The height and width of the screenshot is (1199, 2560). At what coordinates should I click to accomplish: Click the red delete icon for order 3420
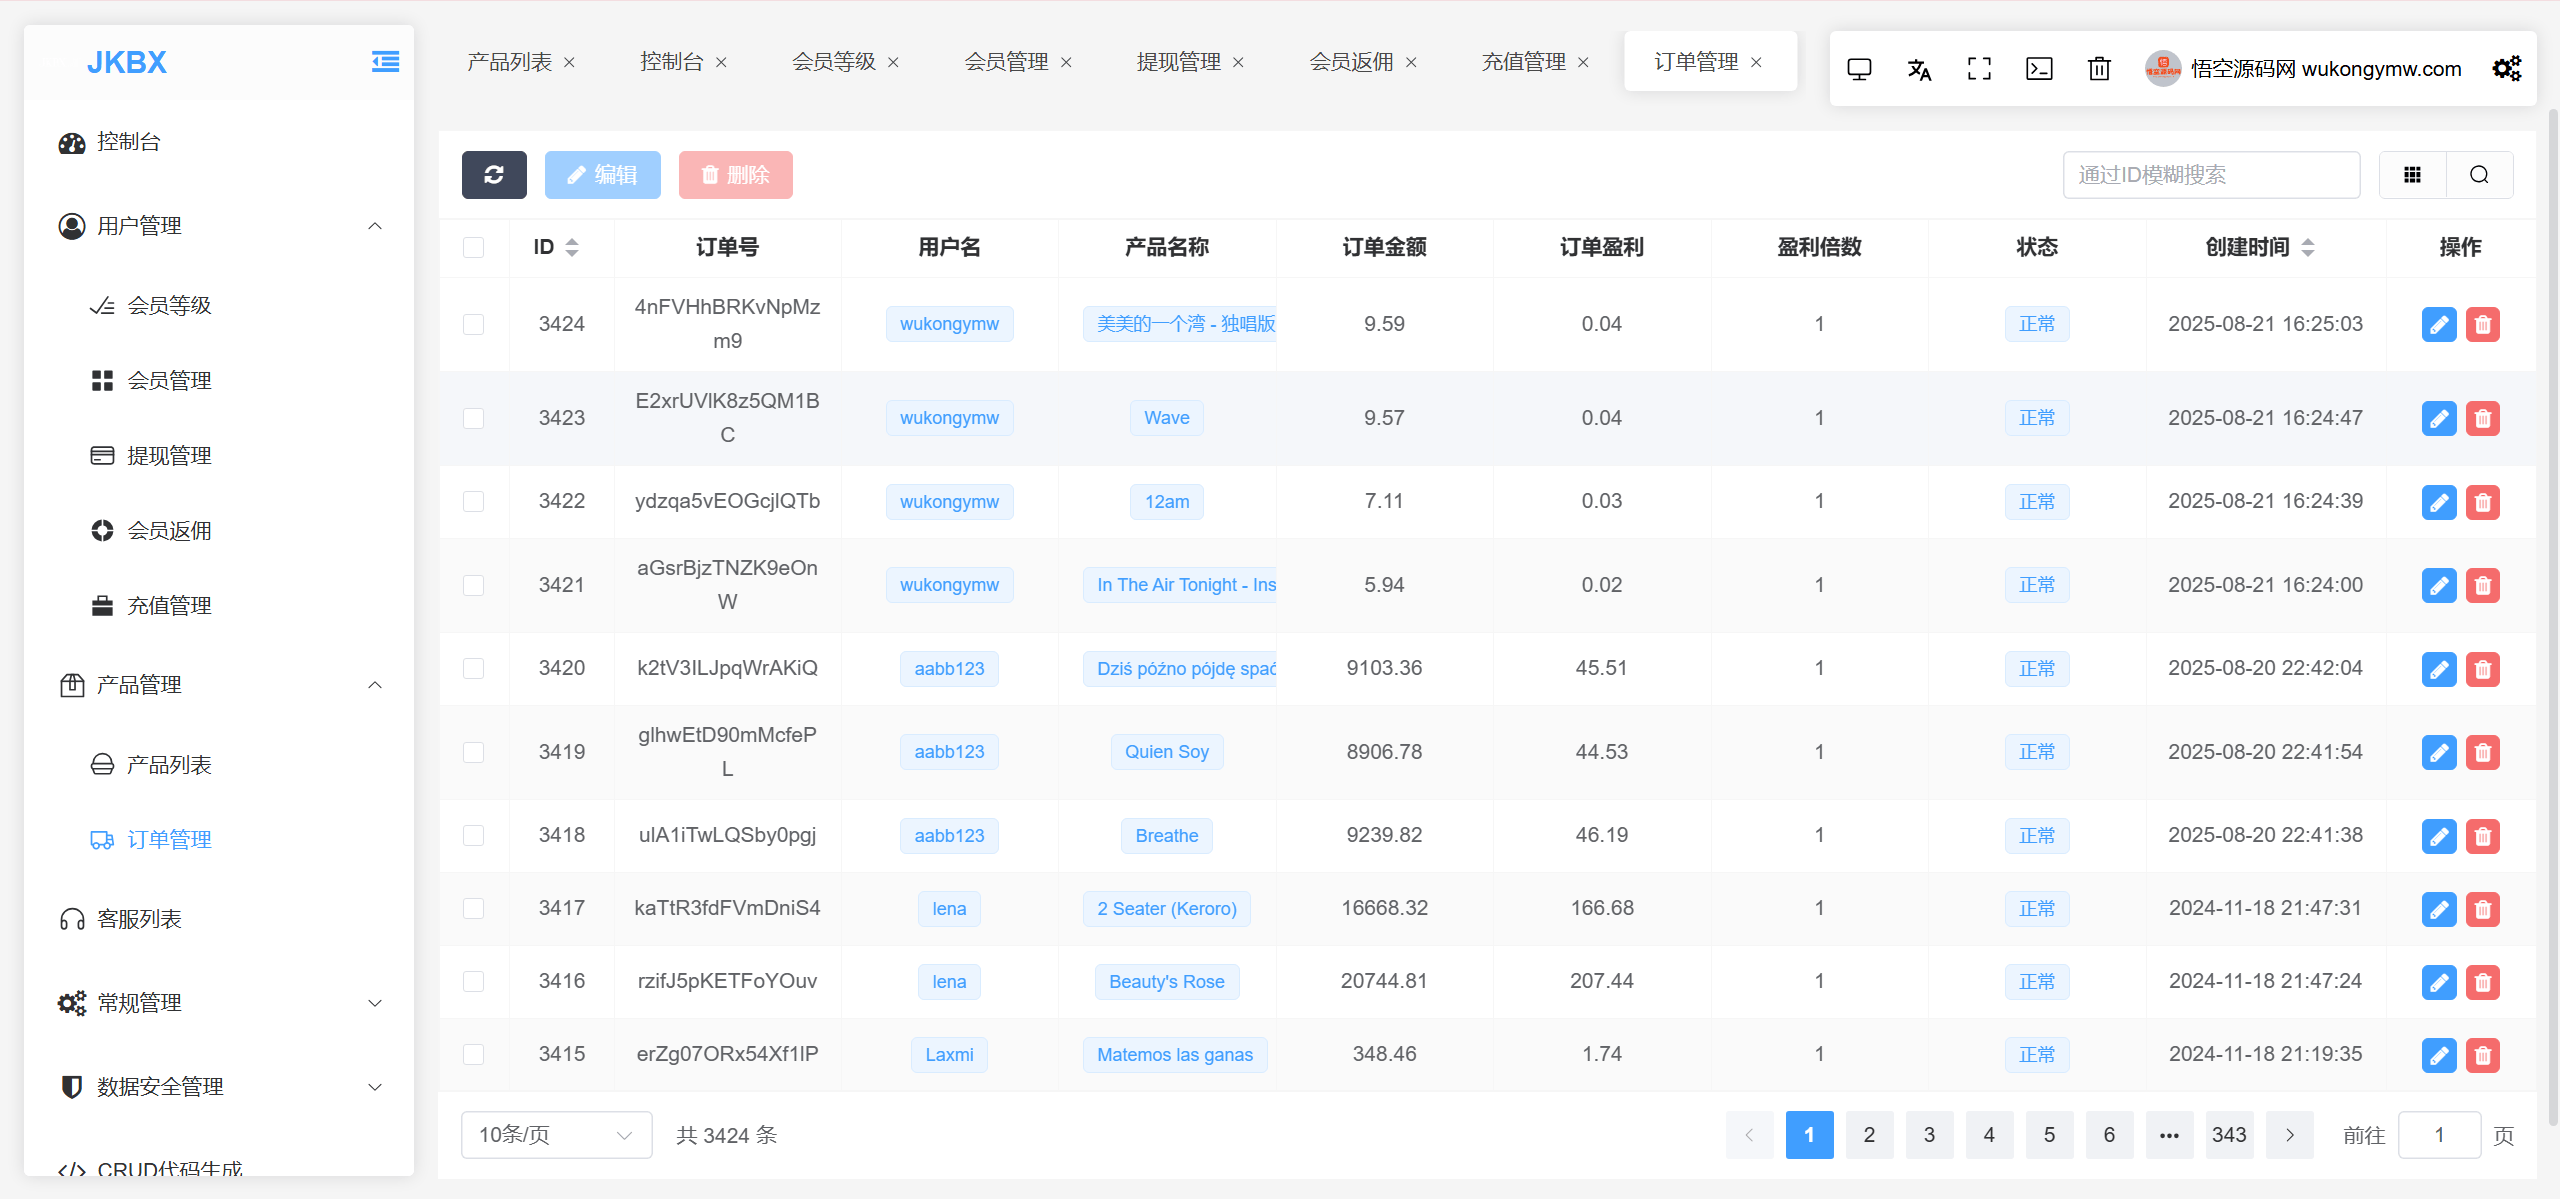2482,669
